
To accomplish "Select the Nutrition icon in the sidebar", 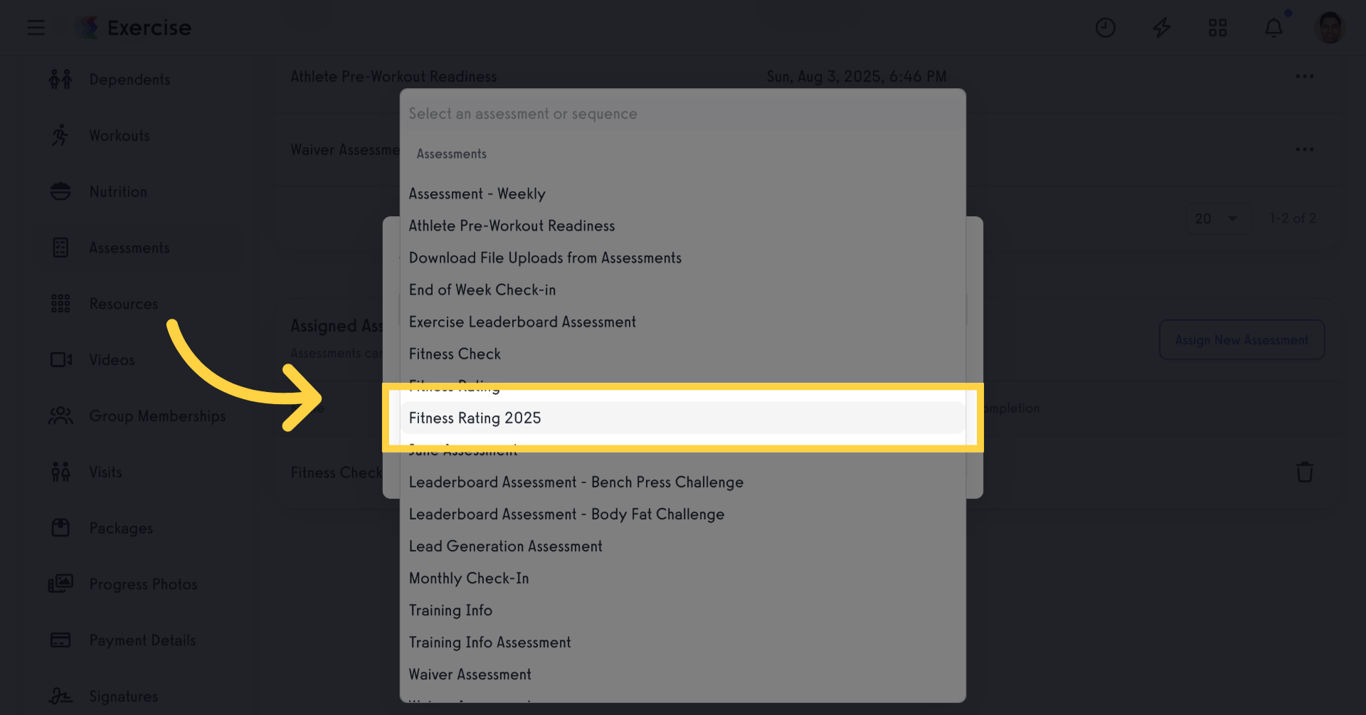I will pos(59,191).
